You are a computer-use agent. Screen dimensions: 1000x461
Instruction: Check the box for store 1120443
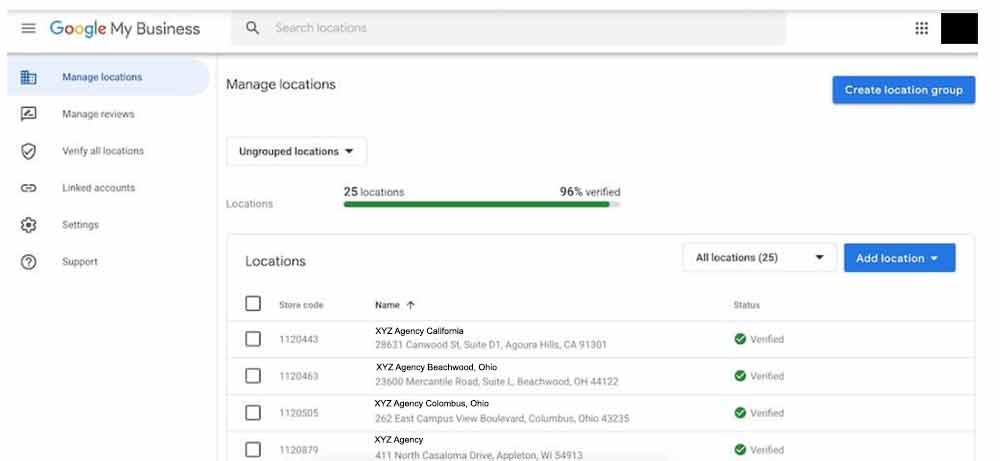coord(253,339)
